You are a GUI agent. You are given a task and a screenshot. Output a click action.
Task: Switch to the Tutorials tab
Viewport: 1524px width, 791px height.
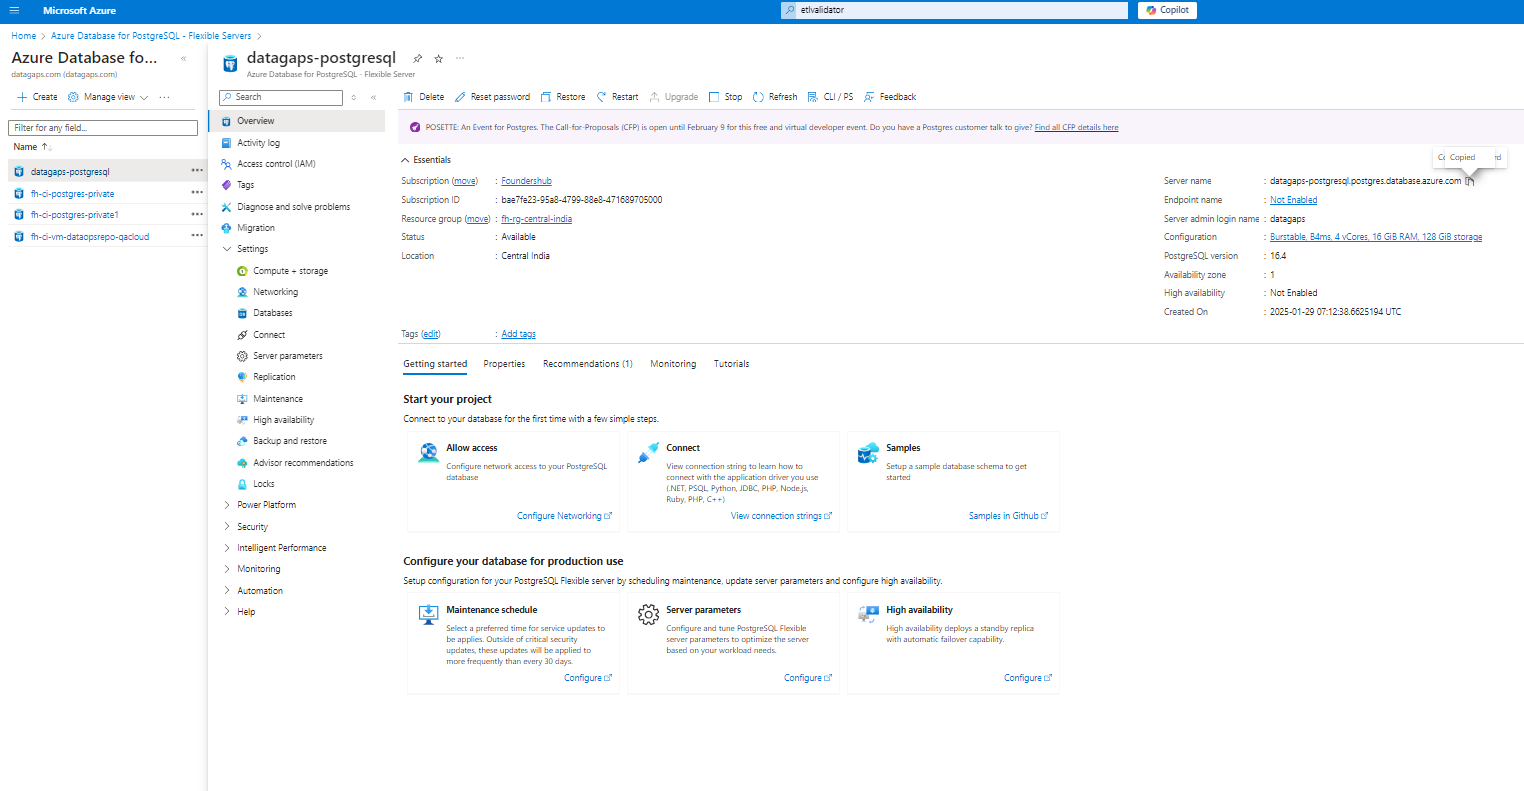point(732,364)
